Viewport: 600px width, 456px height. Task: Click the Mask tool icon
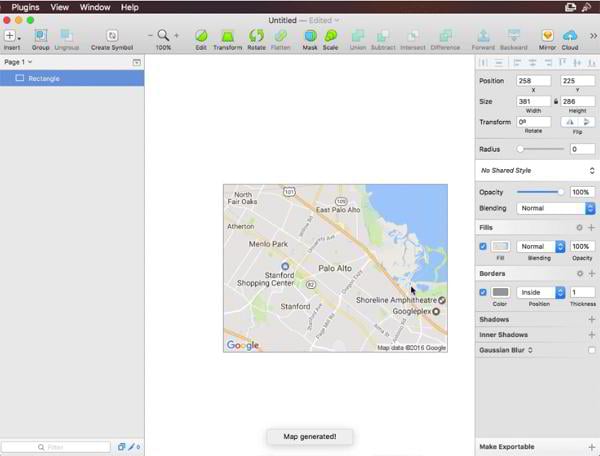310,35
